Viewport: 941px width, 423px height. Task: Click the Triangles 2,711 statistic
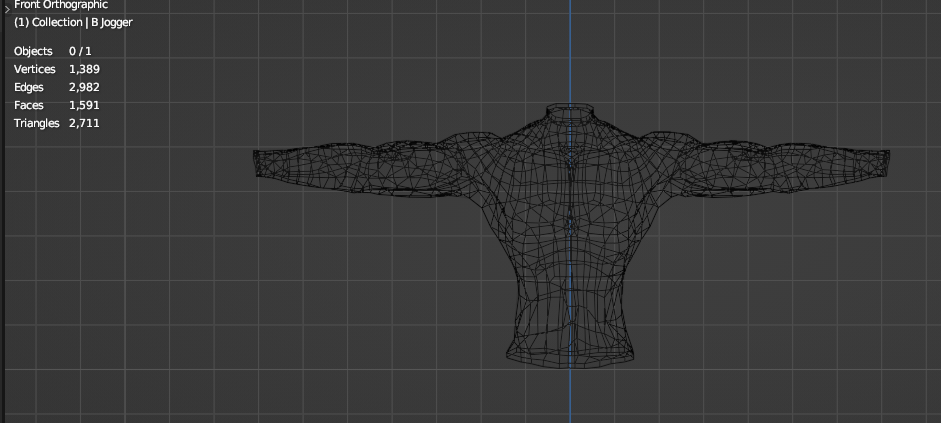click(x=57, y=123)
